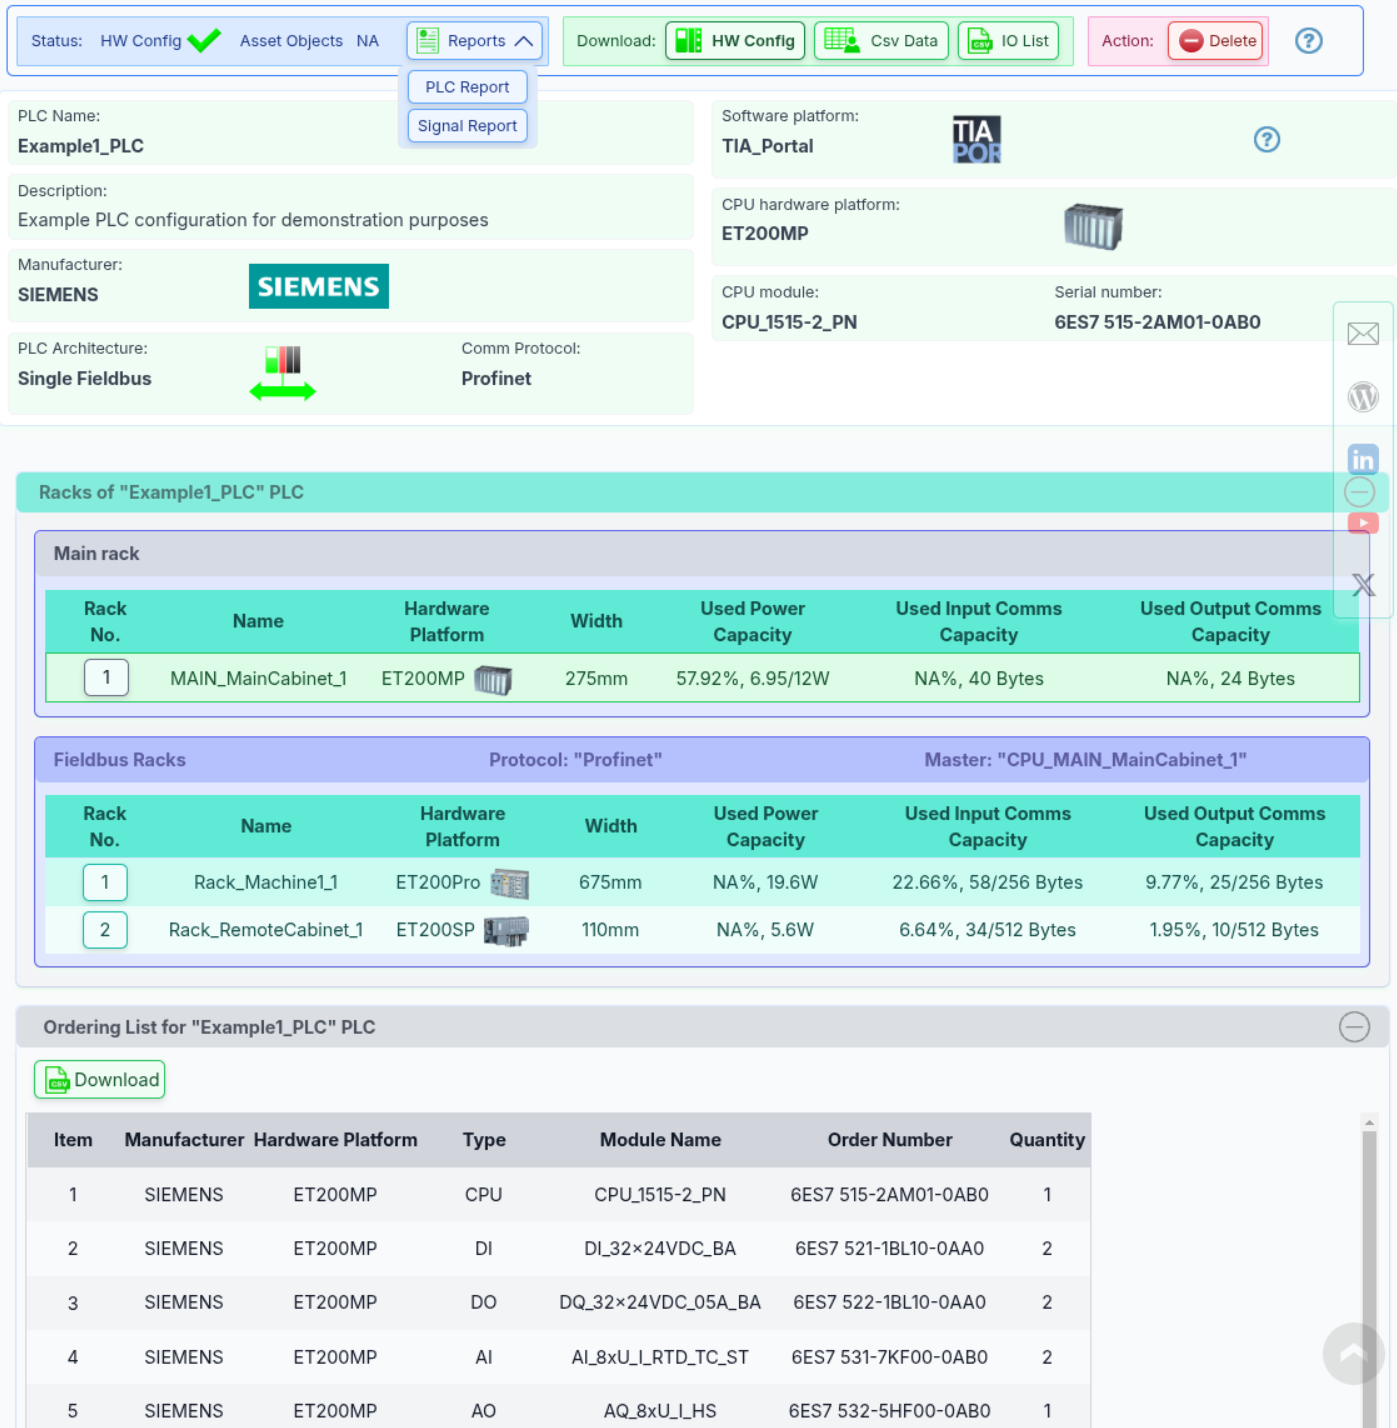Open the YouTube icon in sidebar
Screen dimensions: 1397x1428
point(1362,523)
